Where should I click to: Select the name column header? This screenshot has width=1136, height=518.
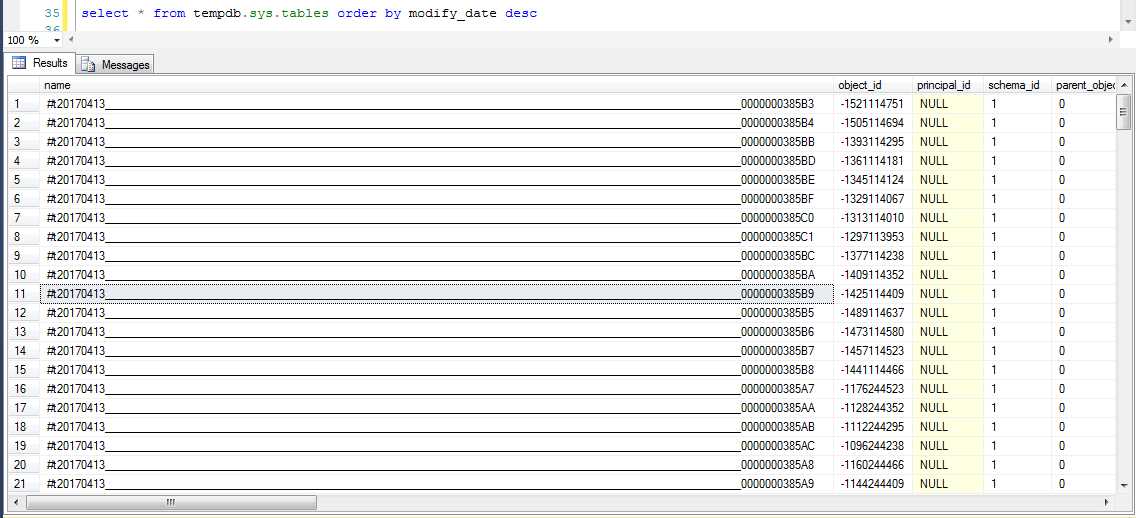437,85
